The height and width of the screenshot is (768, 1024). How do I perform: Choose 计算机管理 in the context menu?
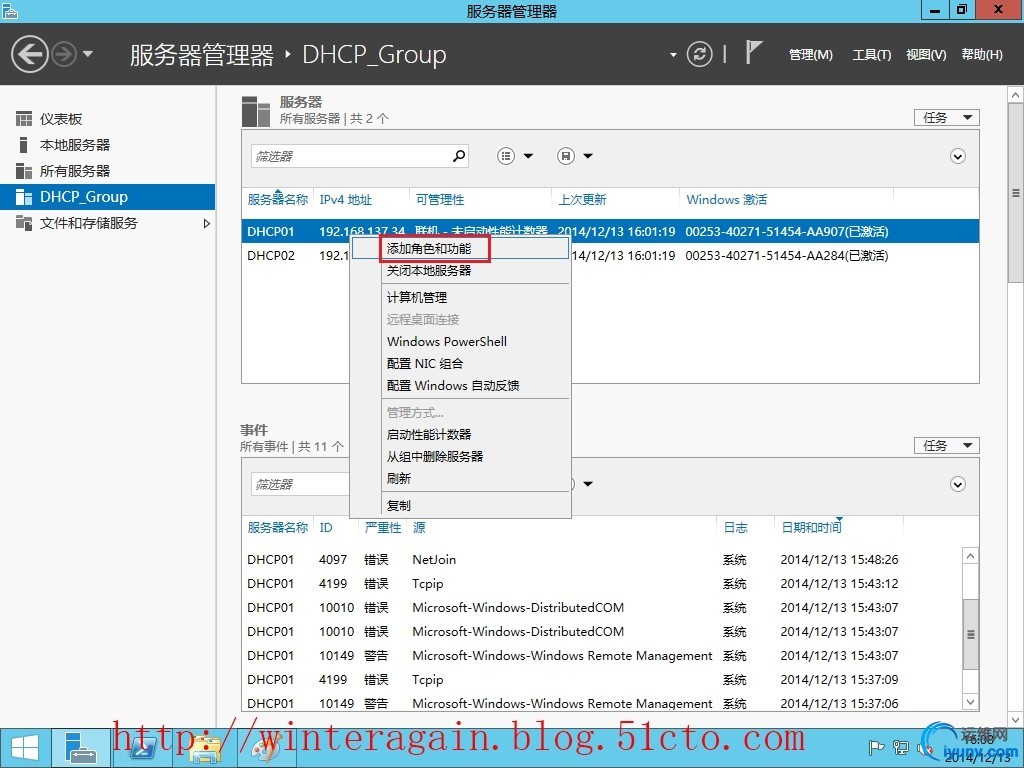pos(460,298)
